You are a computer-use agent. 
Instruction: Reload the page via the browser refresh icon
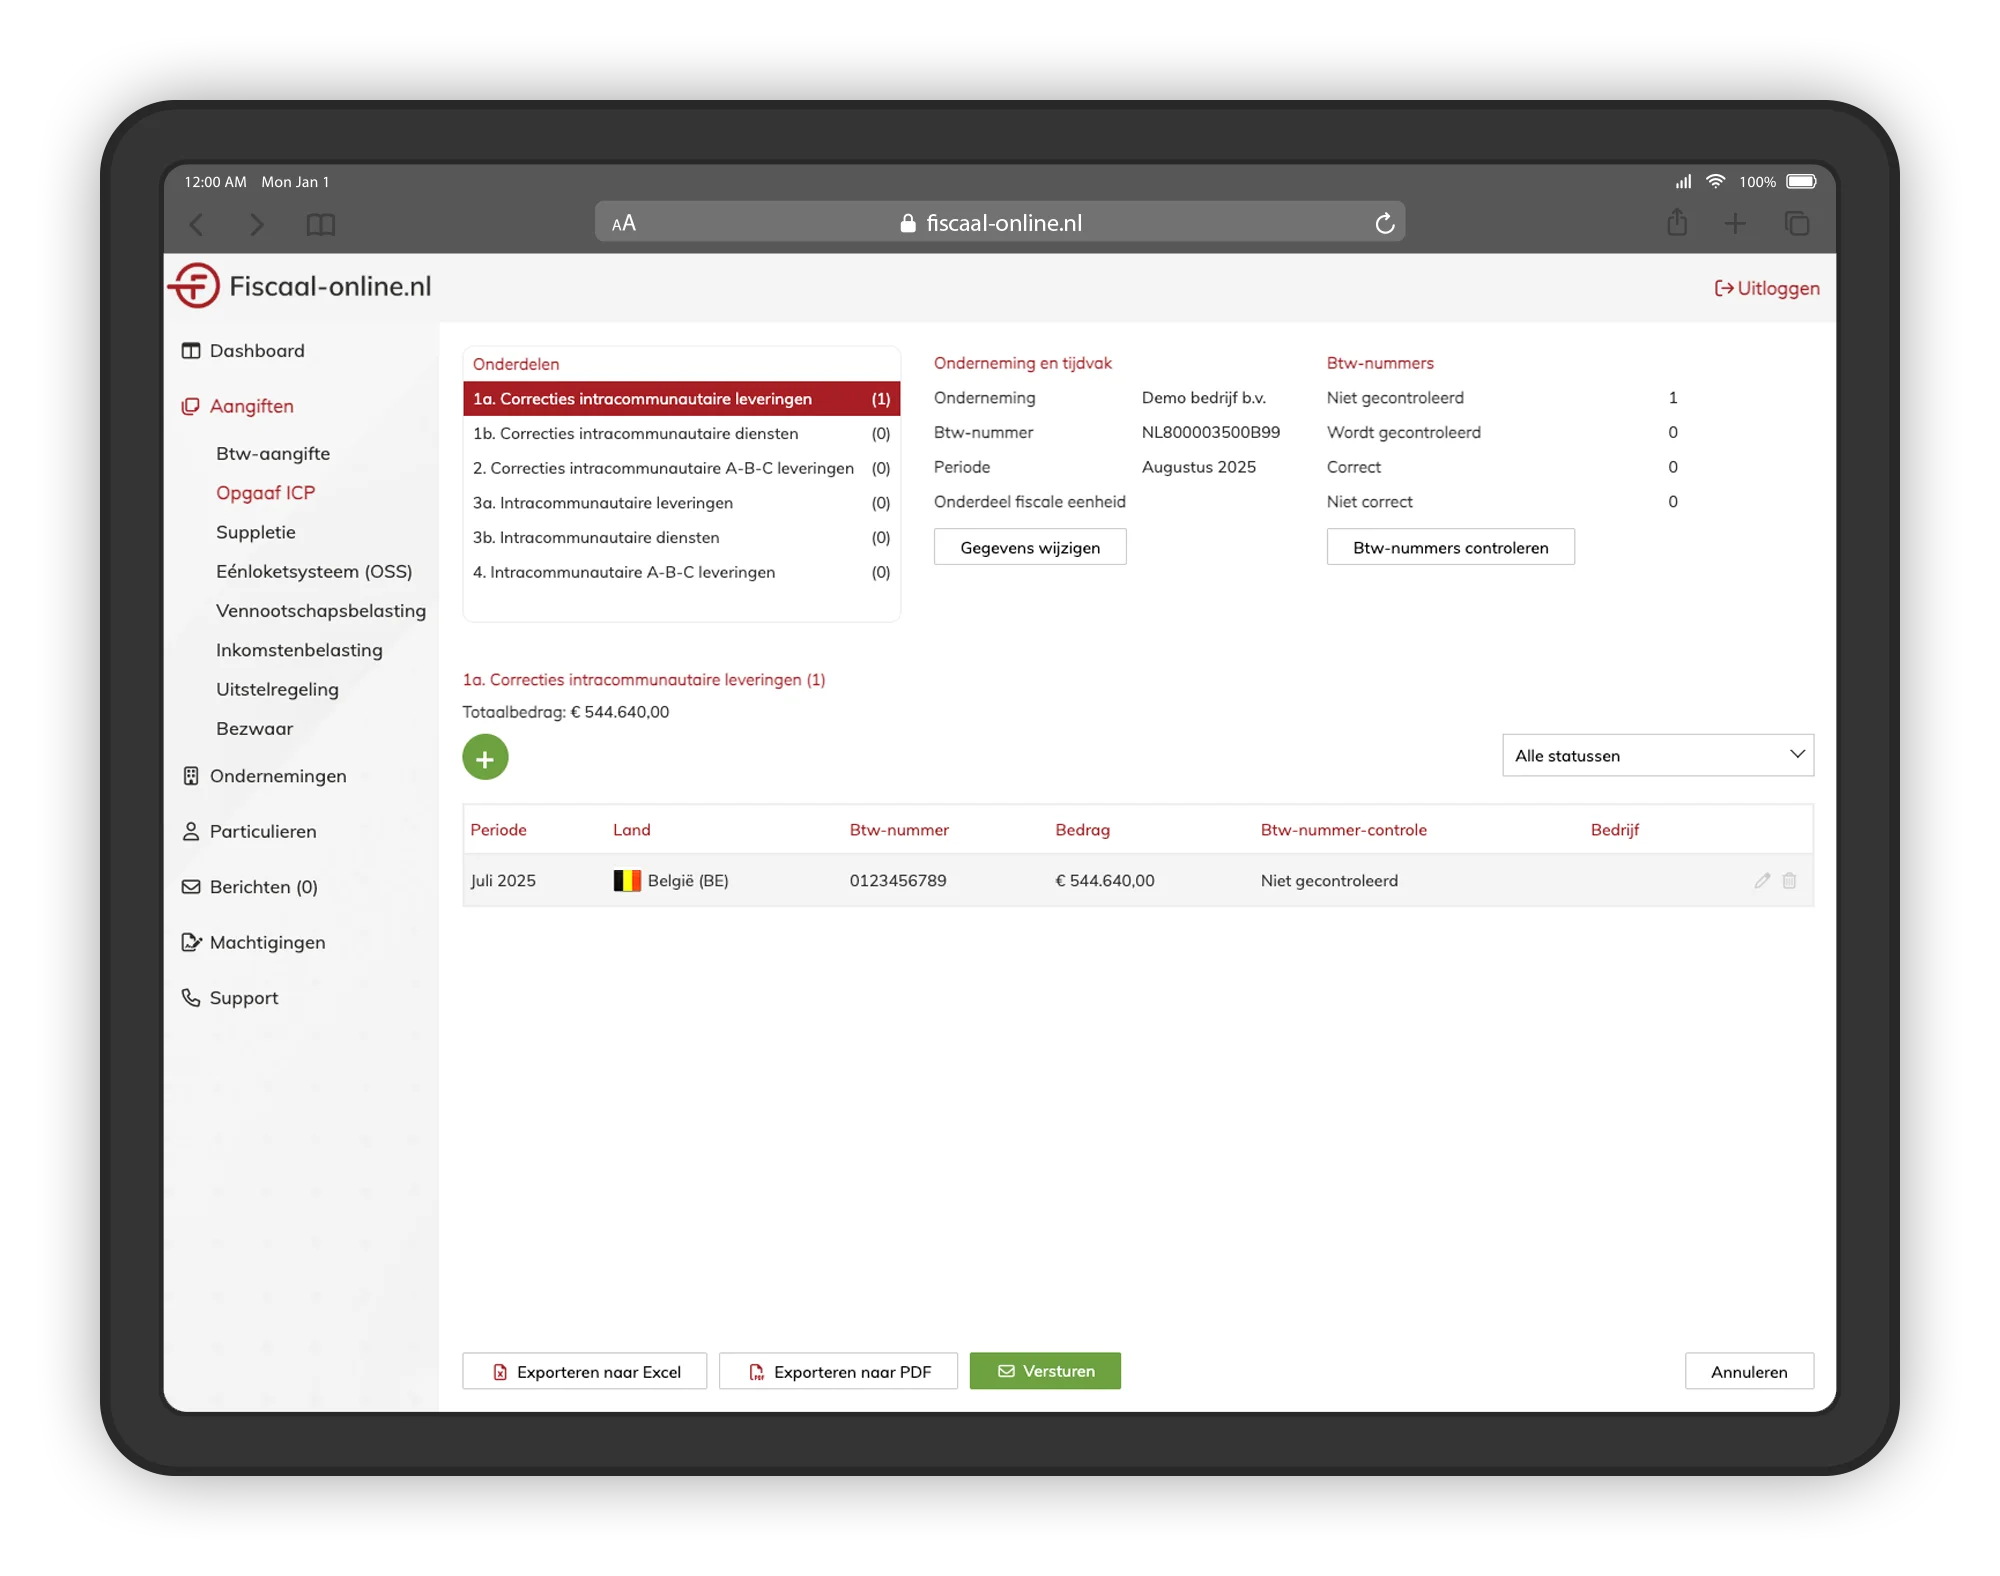point(1385,222)
